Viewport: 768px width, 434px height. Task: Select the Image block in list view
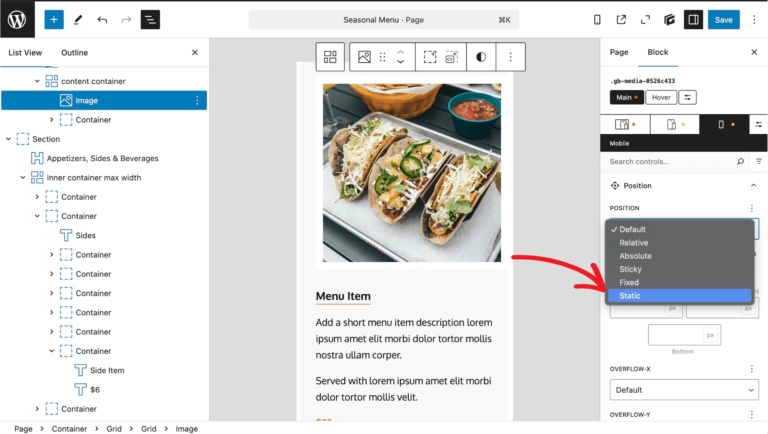[x=104, y=100]
